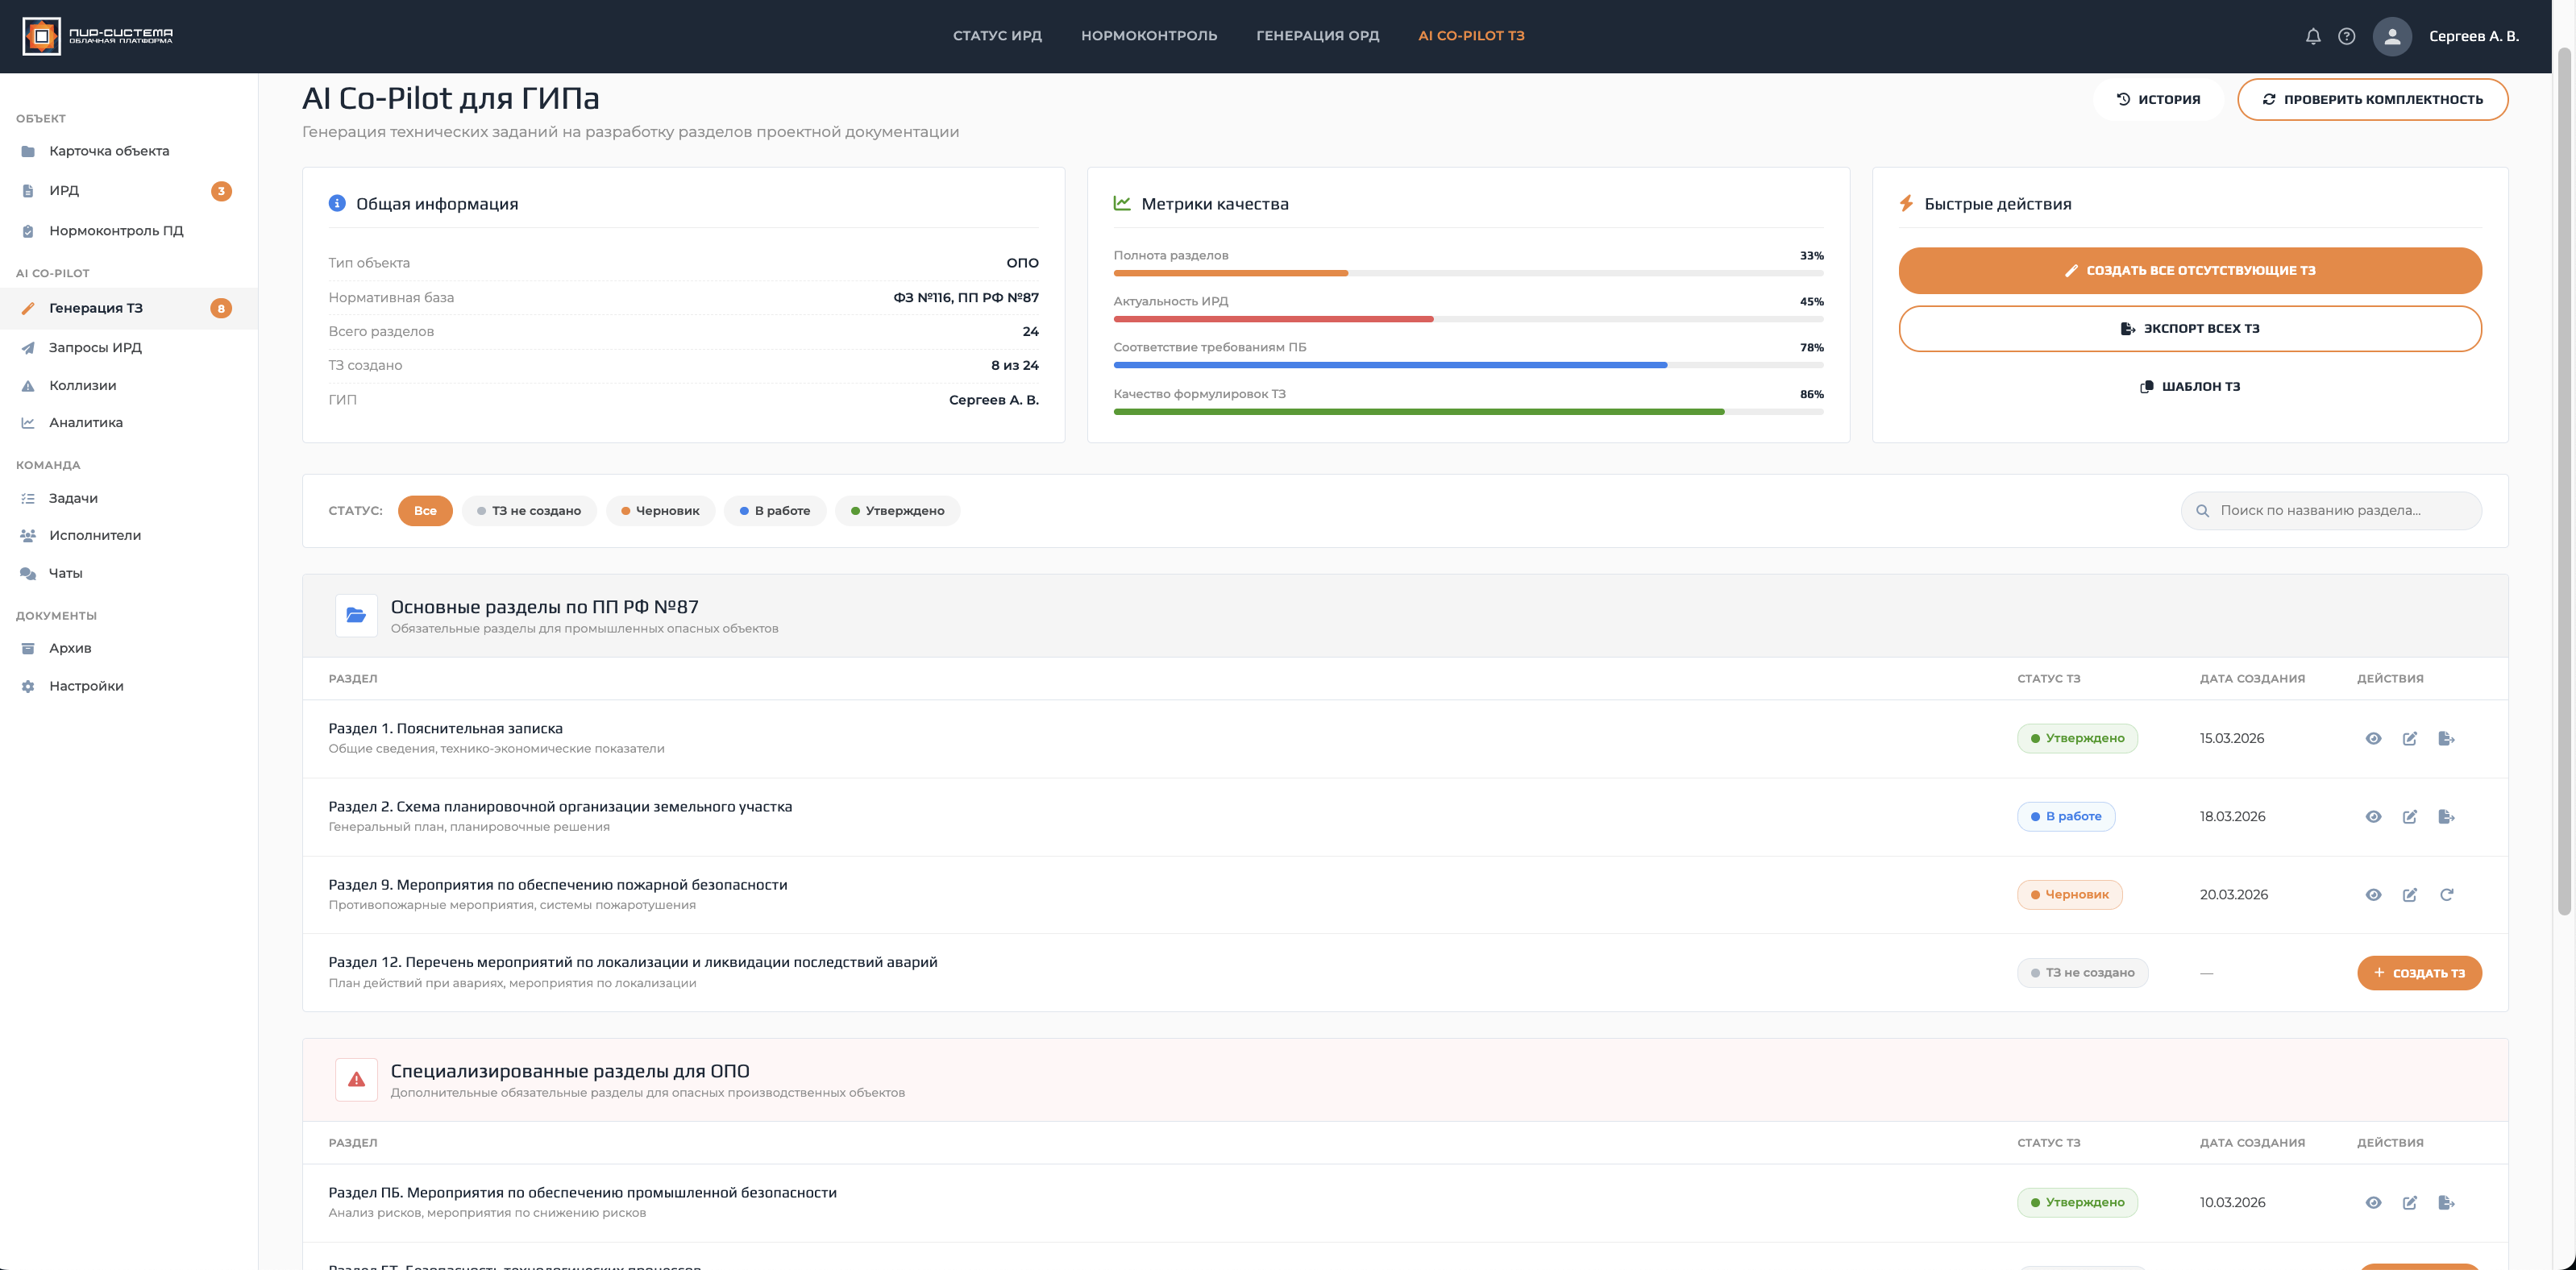The width and height of the screenshot is (2576, 1270).
Task: Open the help question mark icon
Action: (x=2346, y=36)
